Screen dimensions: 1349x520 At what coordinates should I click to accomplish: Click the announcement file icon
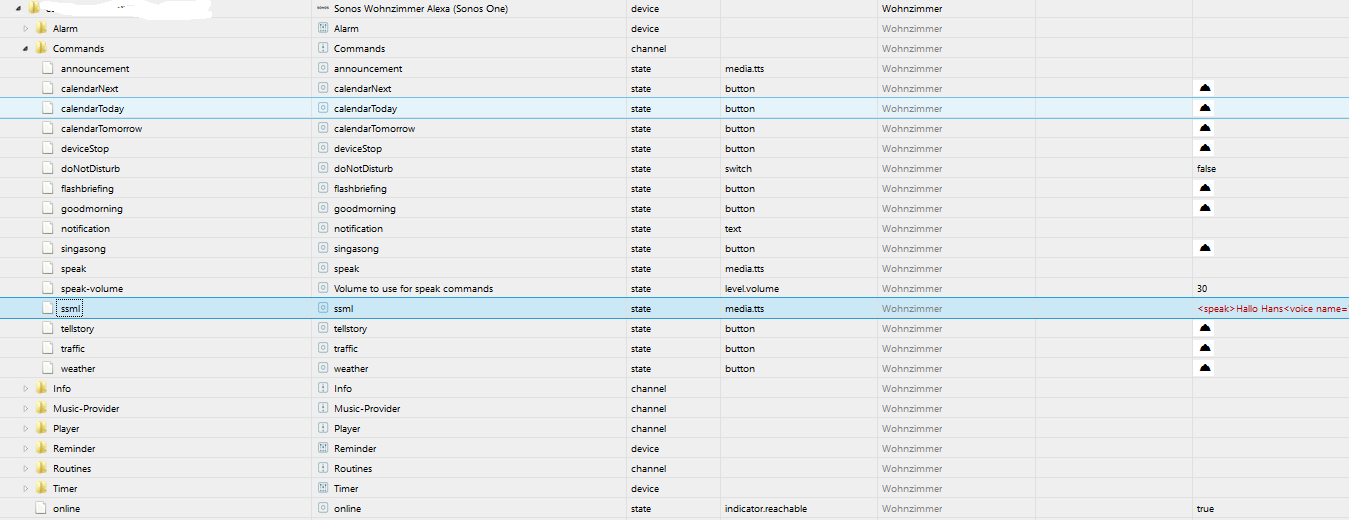pos(48,68)
